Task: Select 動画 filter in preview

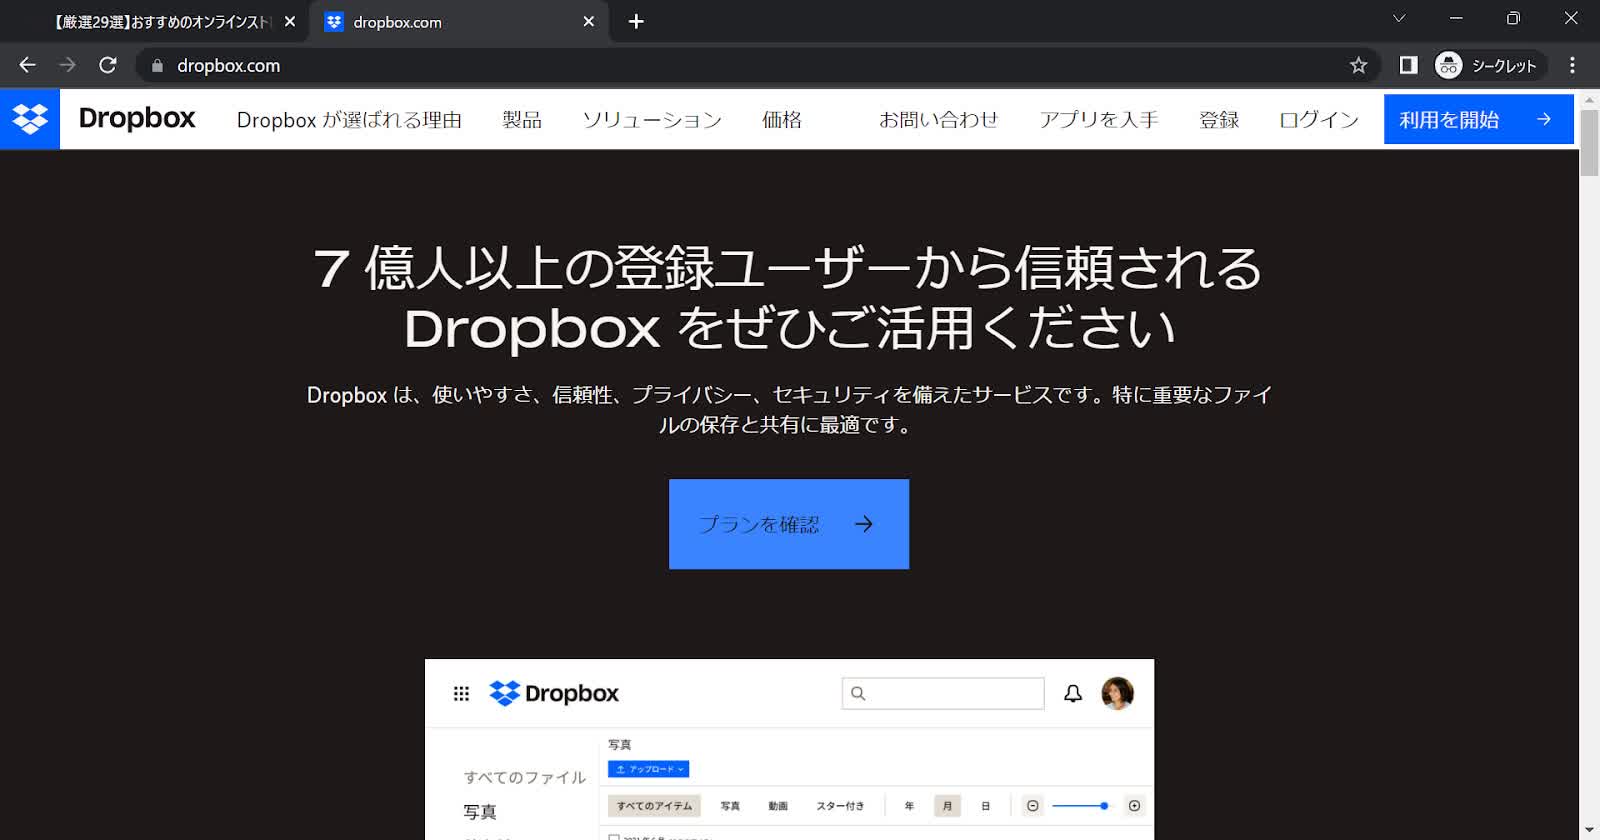Action: [778, 806]
